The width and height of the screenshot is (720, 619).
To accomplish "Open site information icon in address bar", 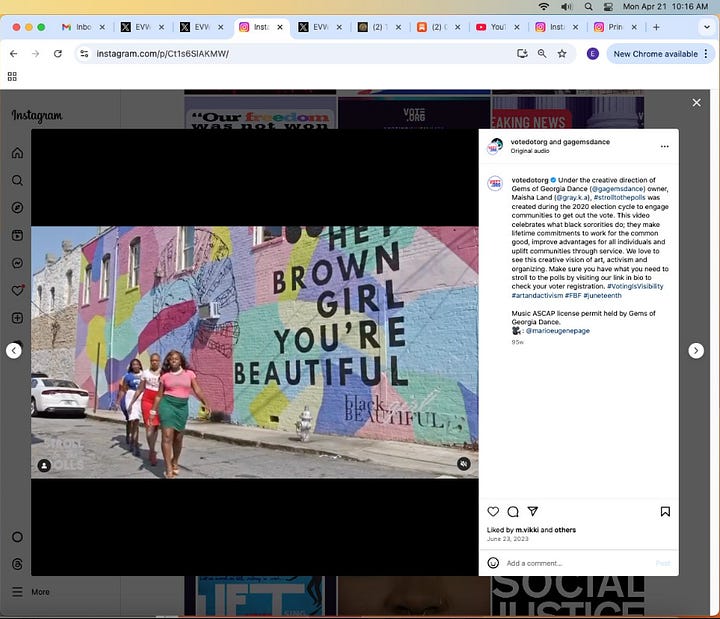I will pos(84,54).
